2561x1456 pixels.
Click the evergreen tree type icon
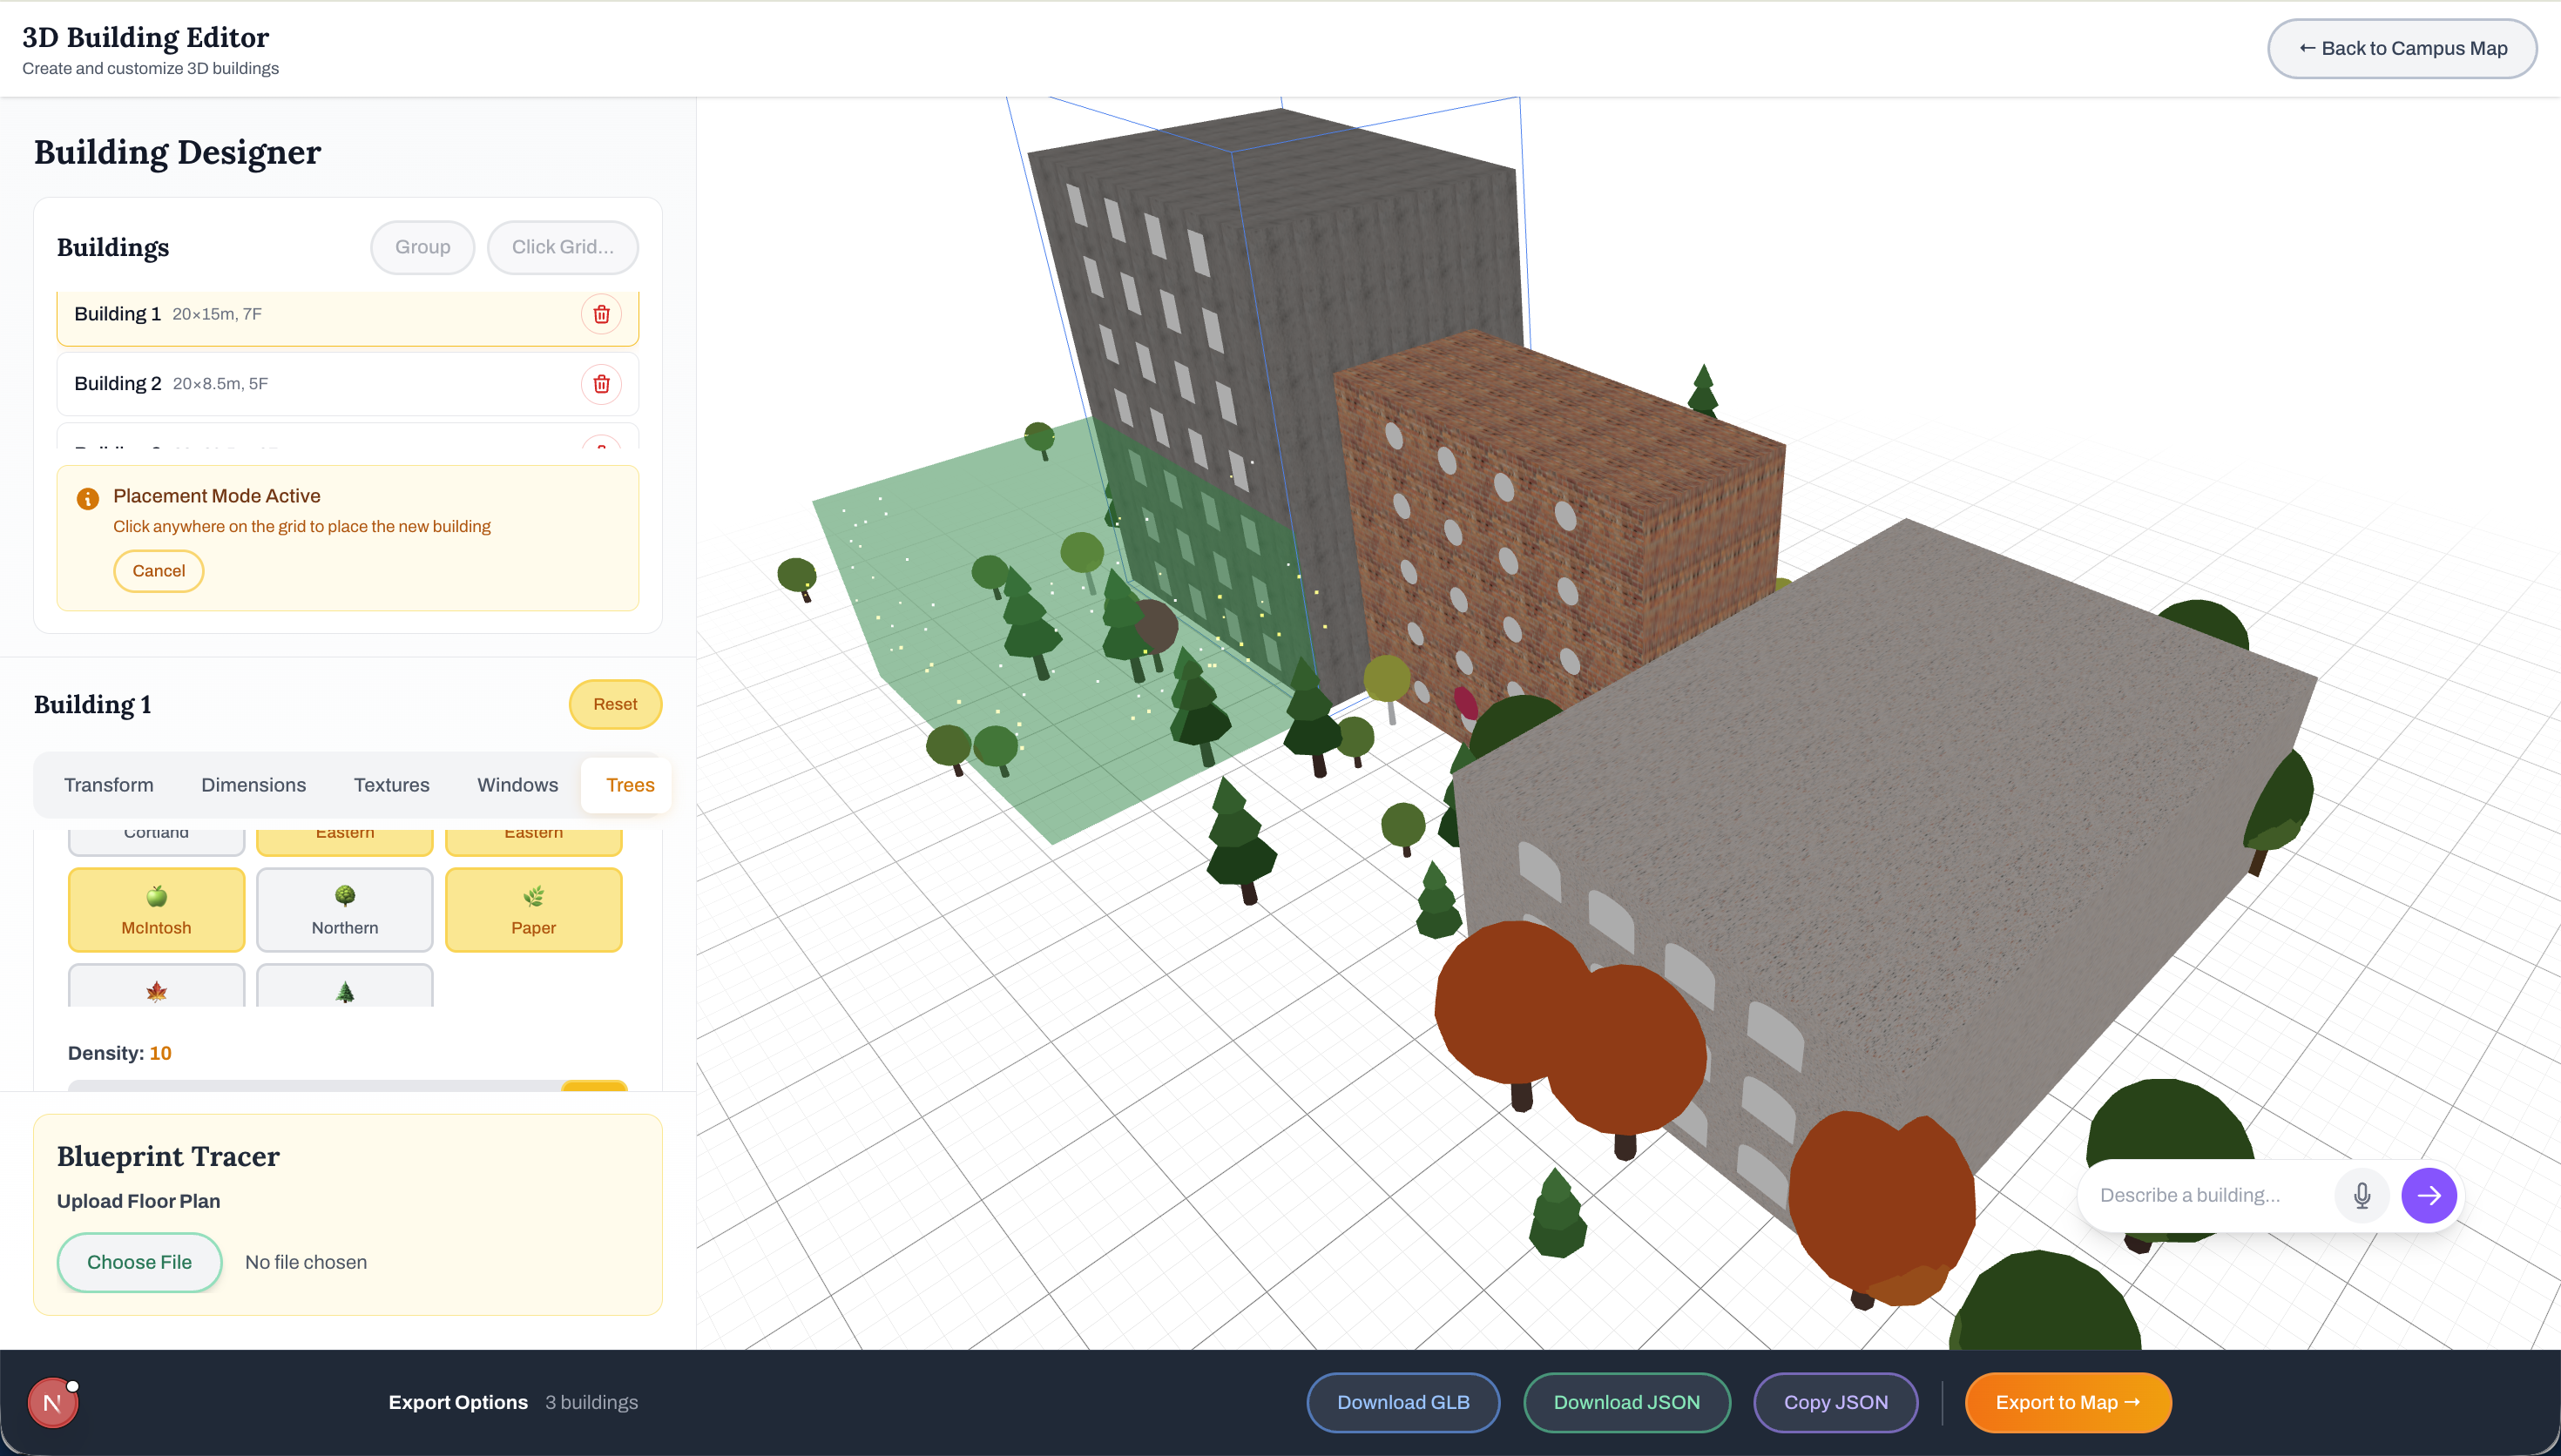coord(345,990)
